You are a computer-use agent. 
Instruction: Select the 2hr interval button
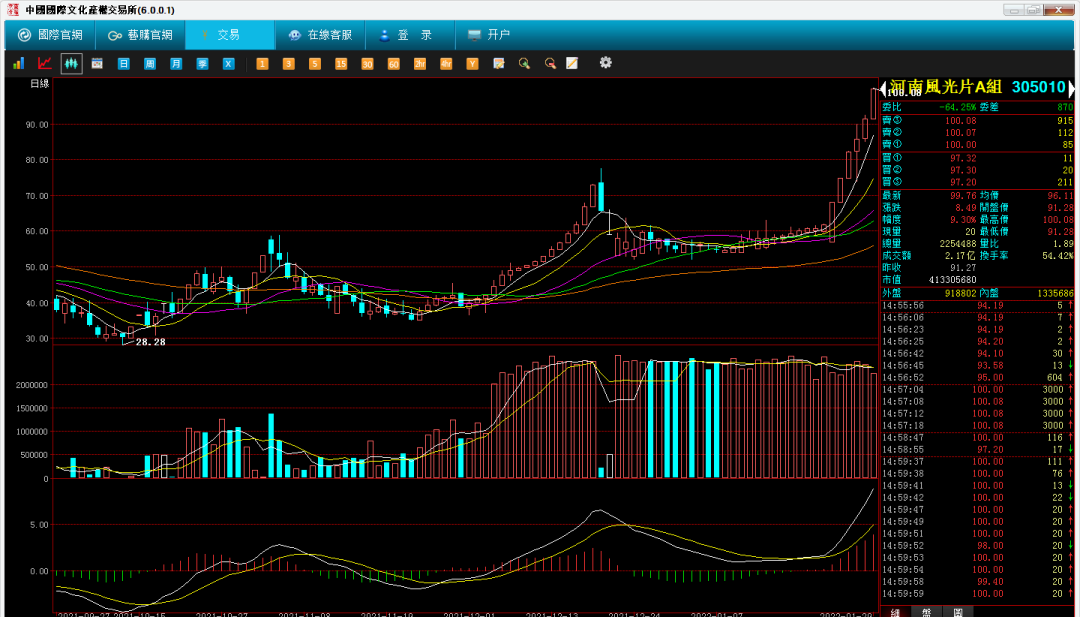click(x=420, y=63)
